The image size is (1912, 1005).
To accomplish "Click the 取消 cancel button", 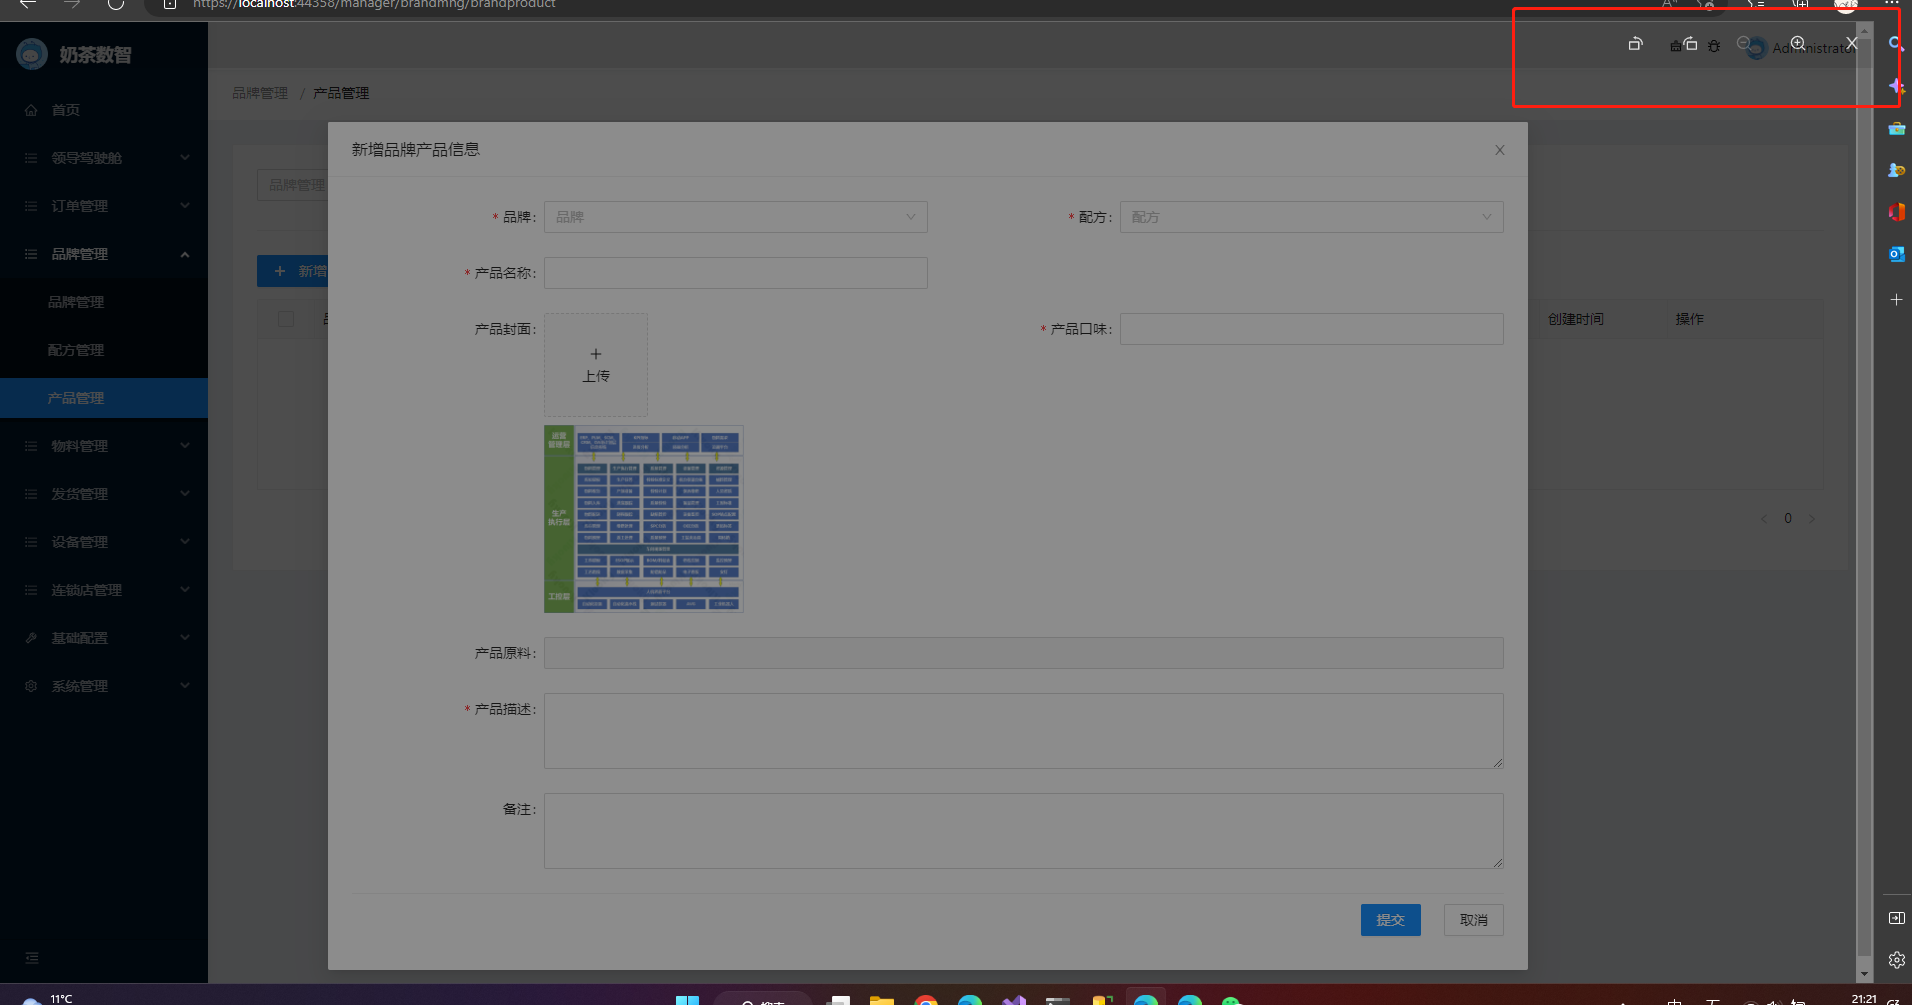I will 1473,919.
